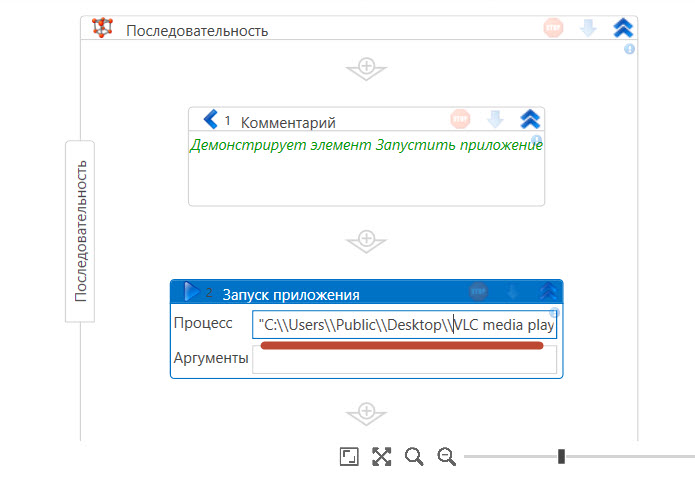Screen dimensions: 695x484
Task: Click the back arrow icon on Комментарий block
Action: 211,120
